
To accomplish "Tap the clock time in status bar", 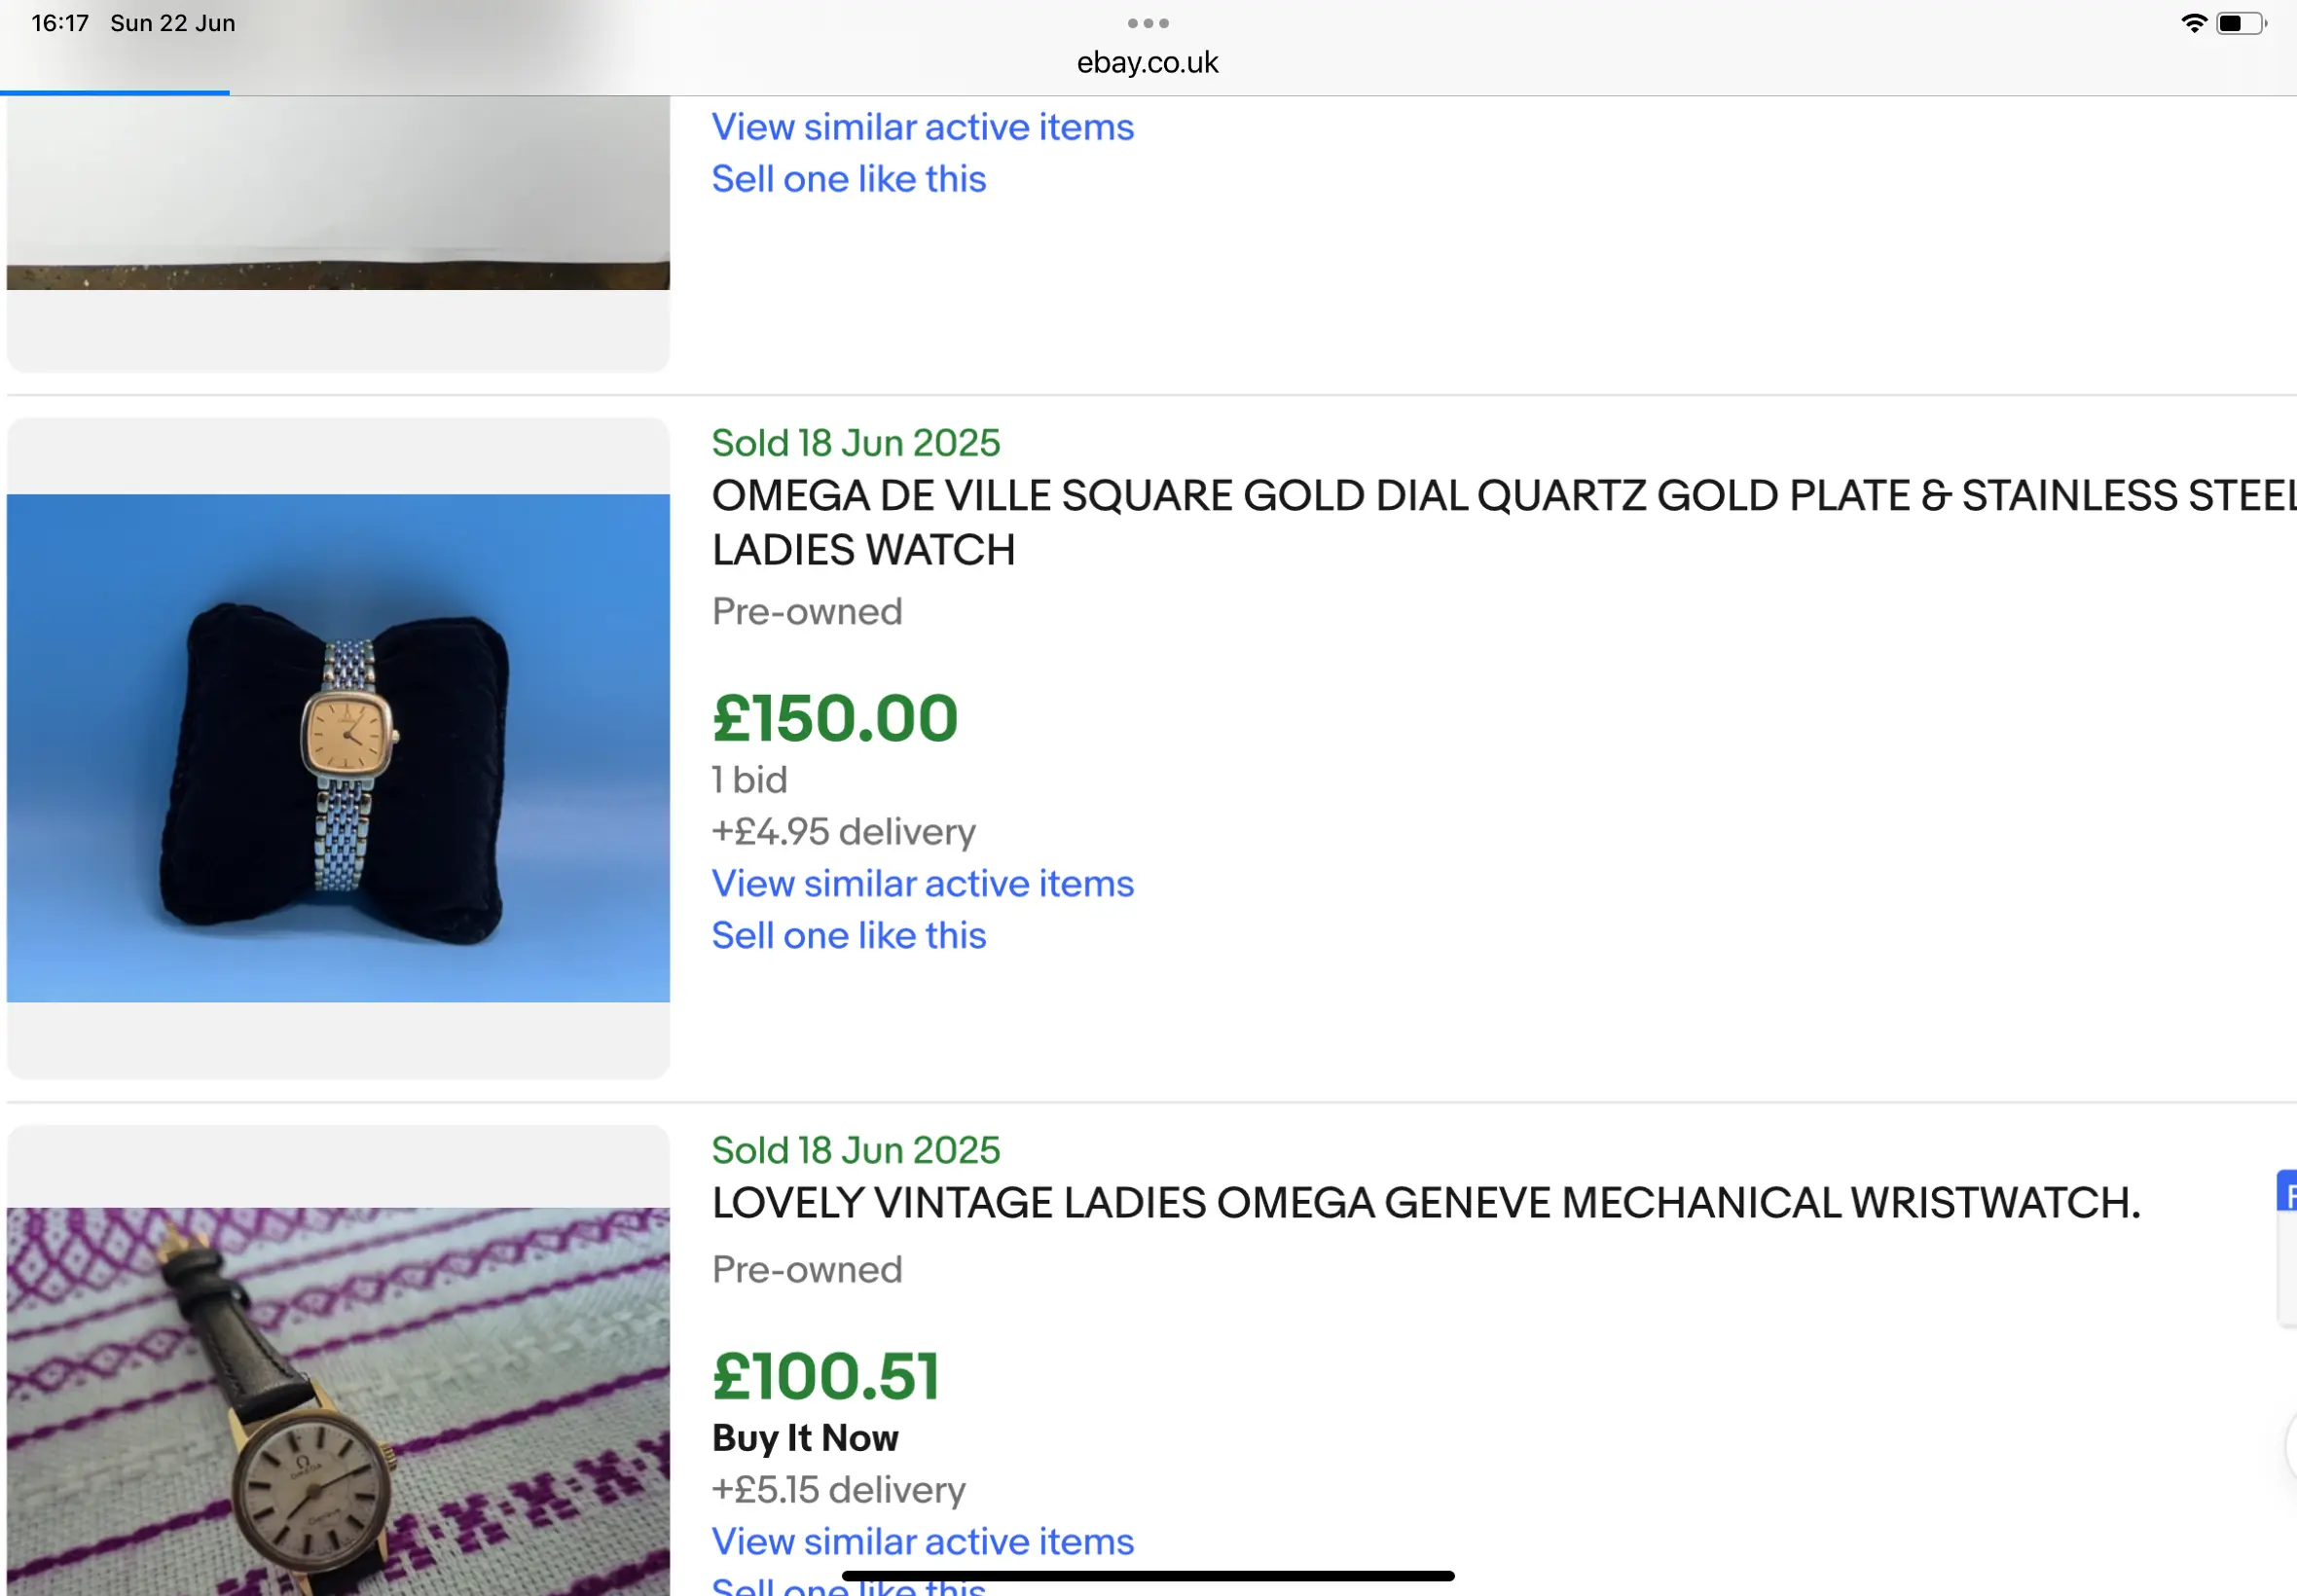I will 60,23.
